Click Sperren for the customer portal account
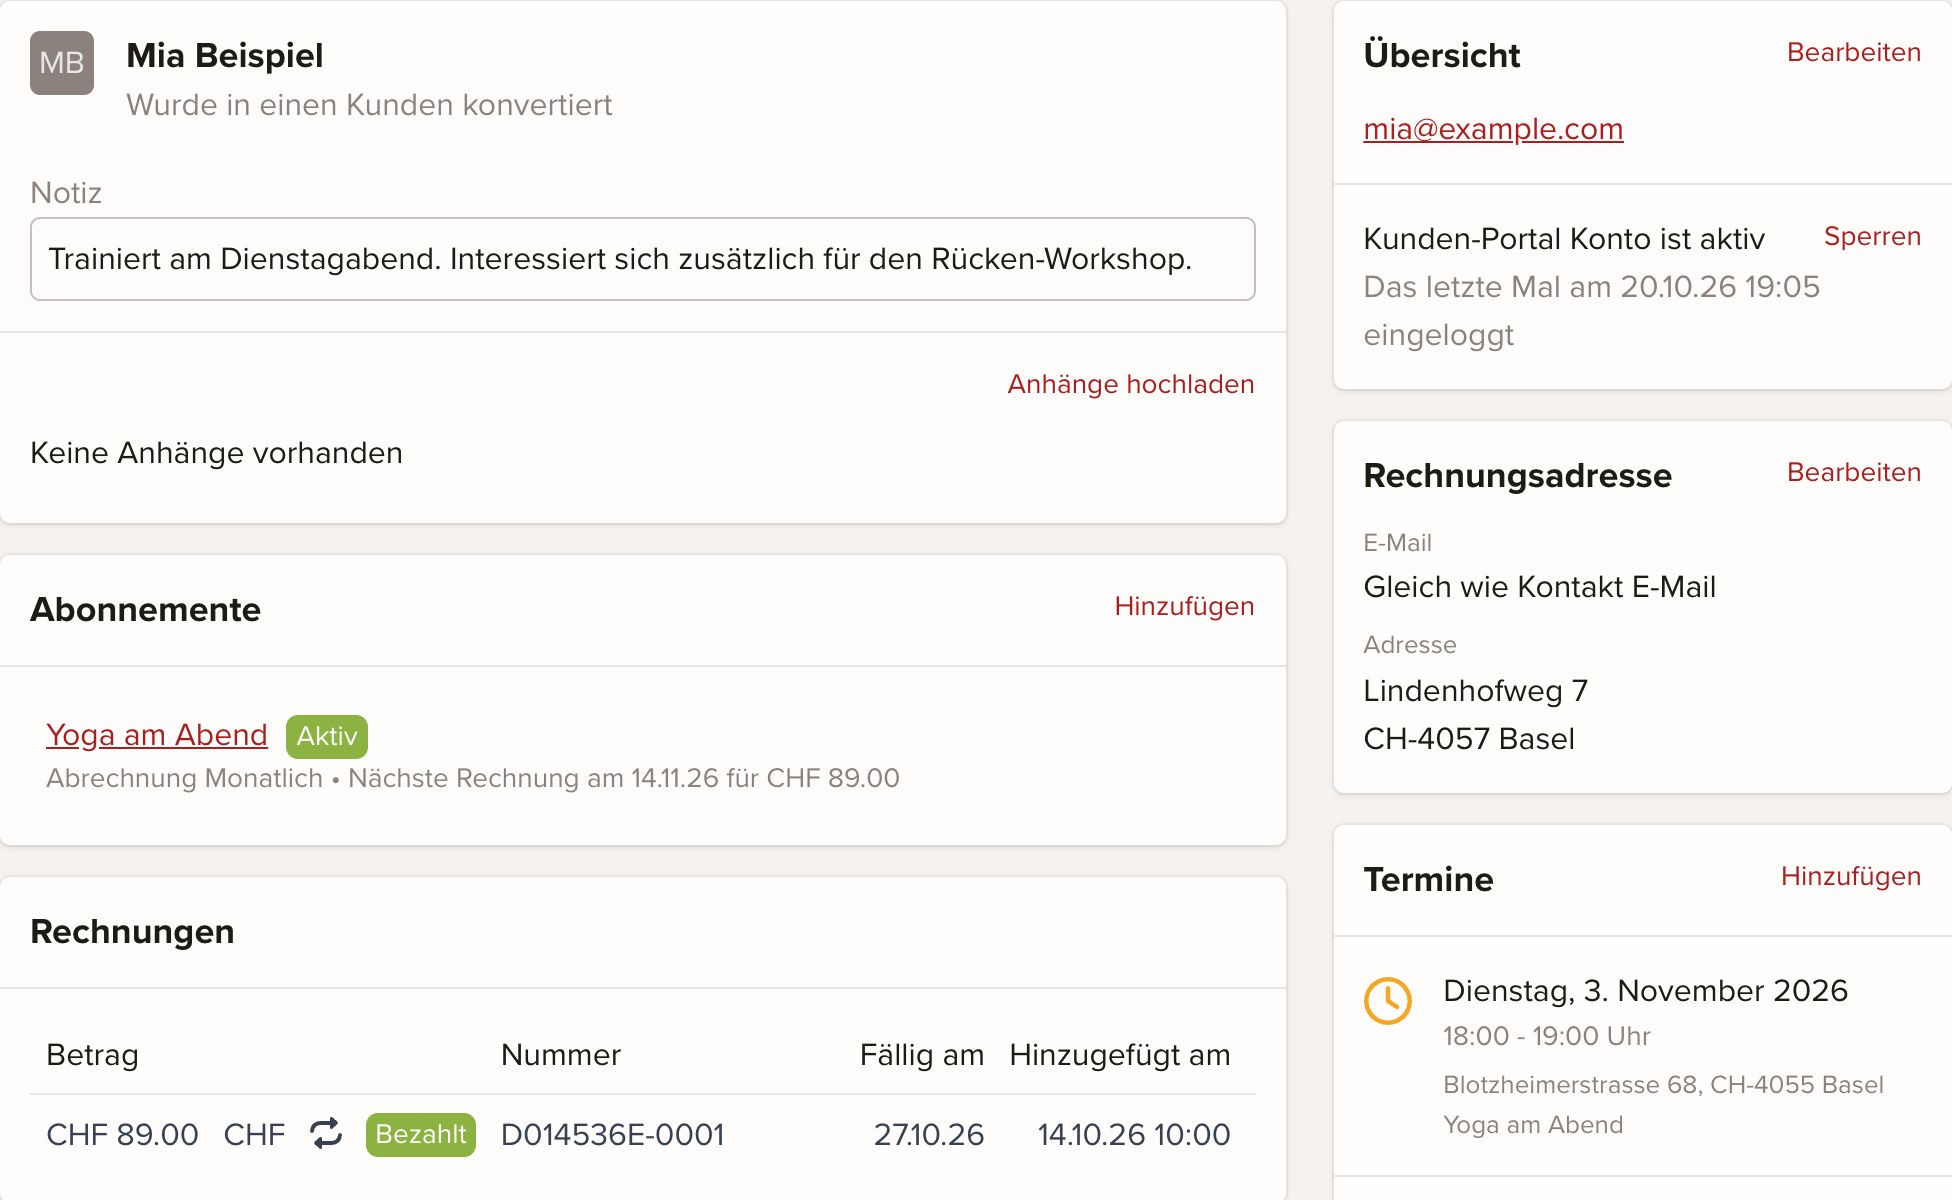 tap(1872, 236)
